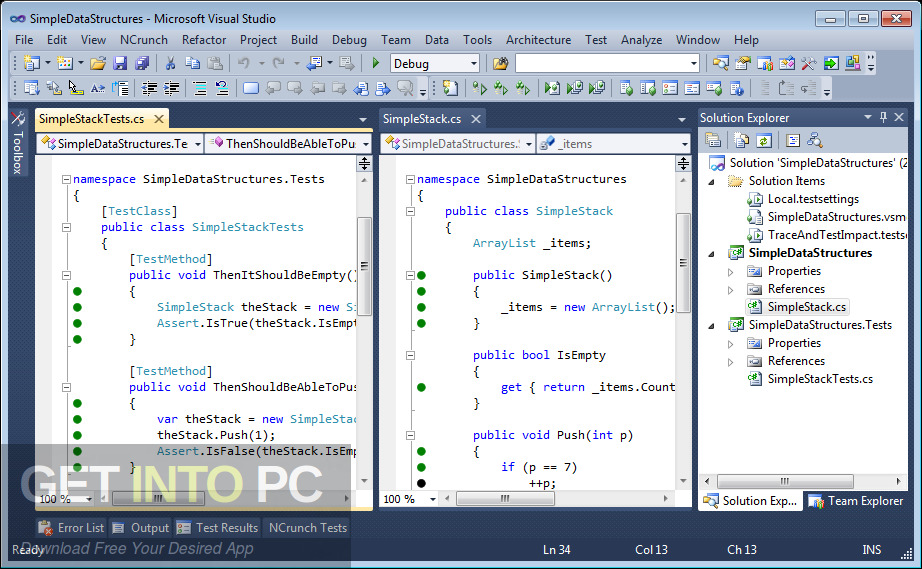Click the New Project toolbar icon
This screenshot has height=569, width=922.
(32, 63)
